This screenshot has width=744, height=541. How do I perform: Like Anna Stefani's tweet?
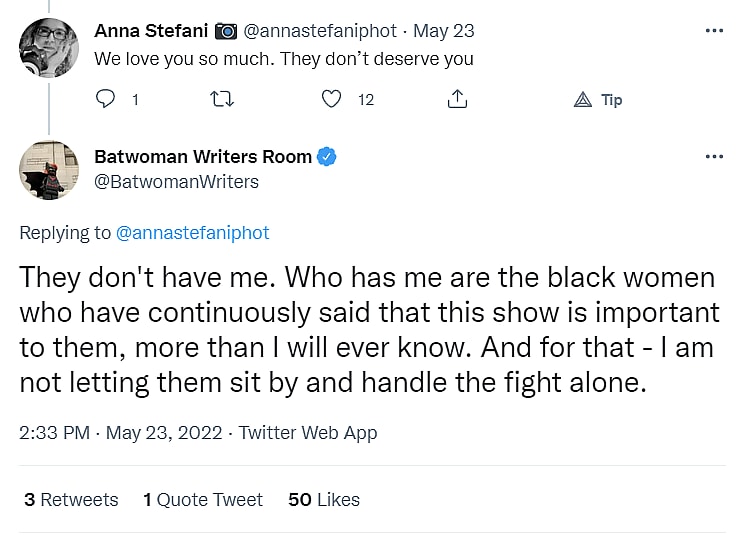332,99
